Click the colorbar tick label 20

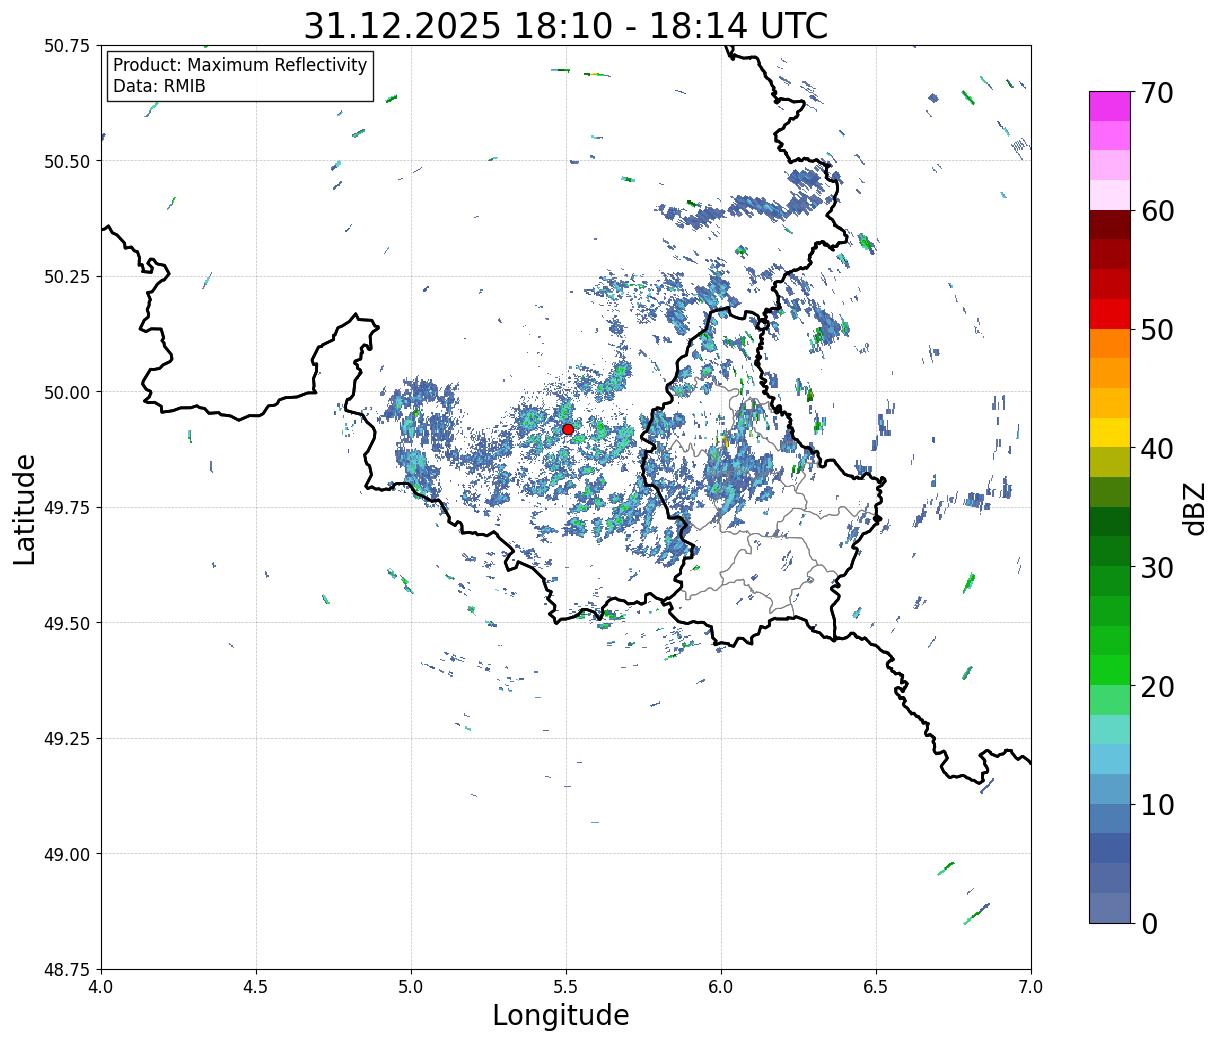click(1156, 686)
